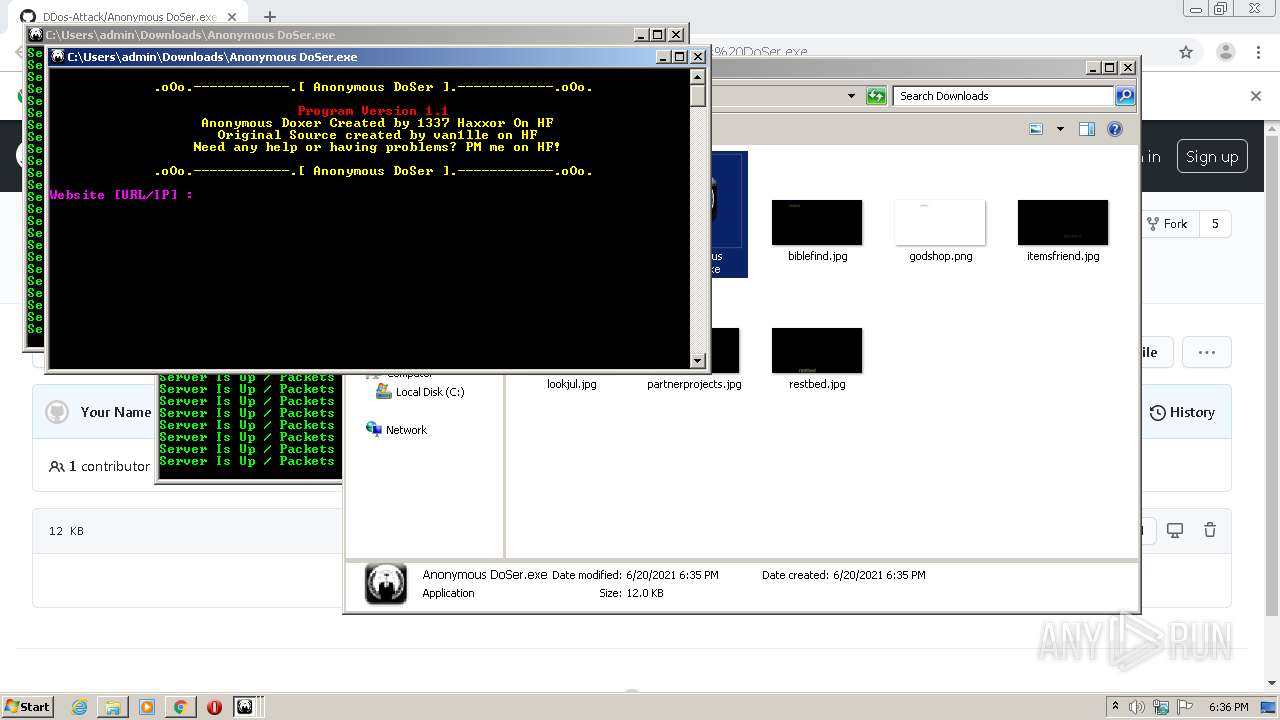Open the volume tray icon
The image size is (1280, 720).
[x=1137, y=706]
